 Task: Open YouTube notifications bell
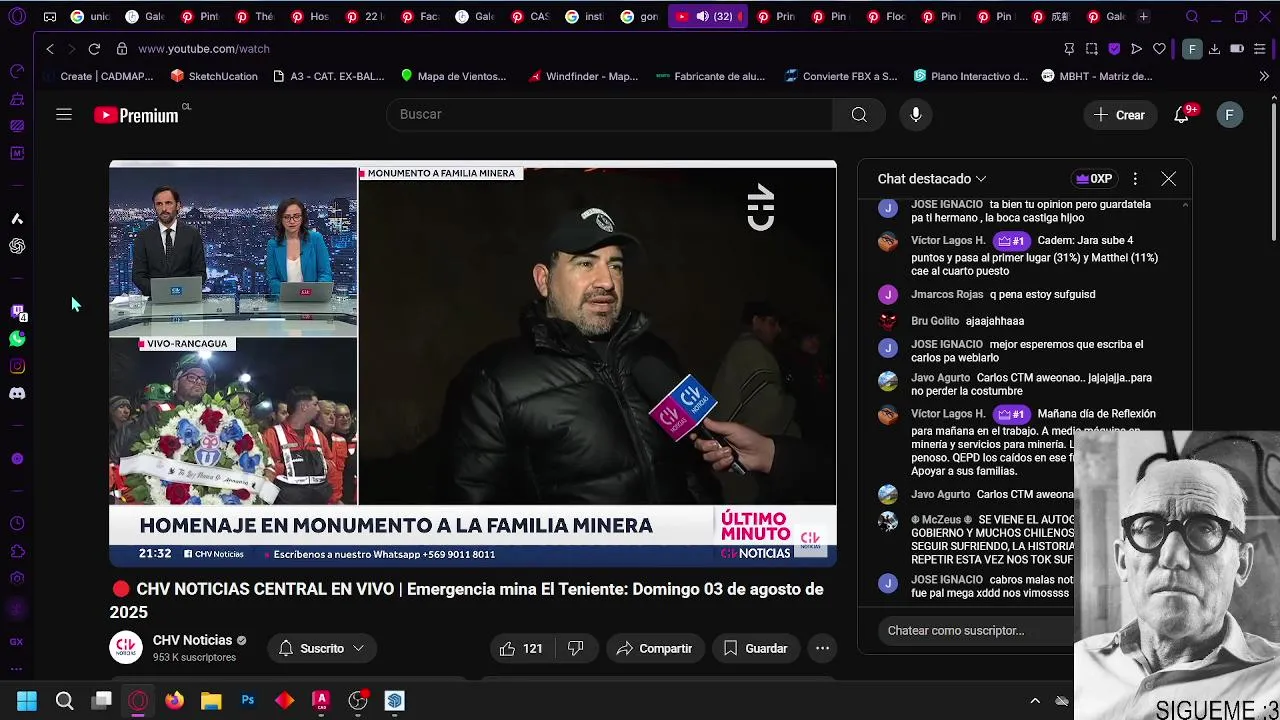coord(1182,115)
